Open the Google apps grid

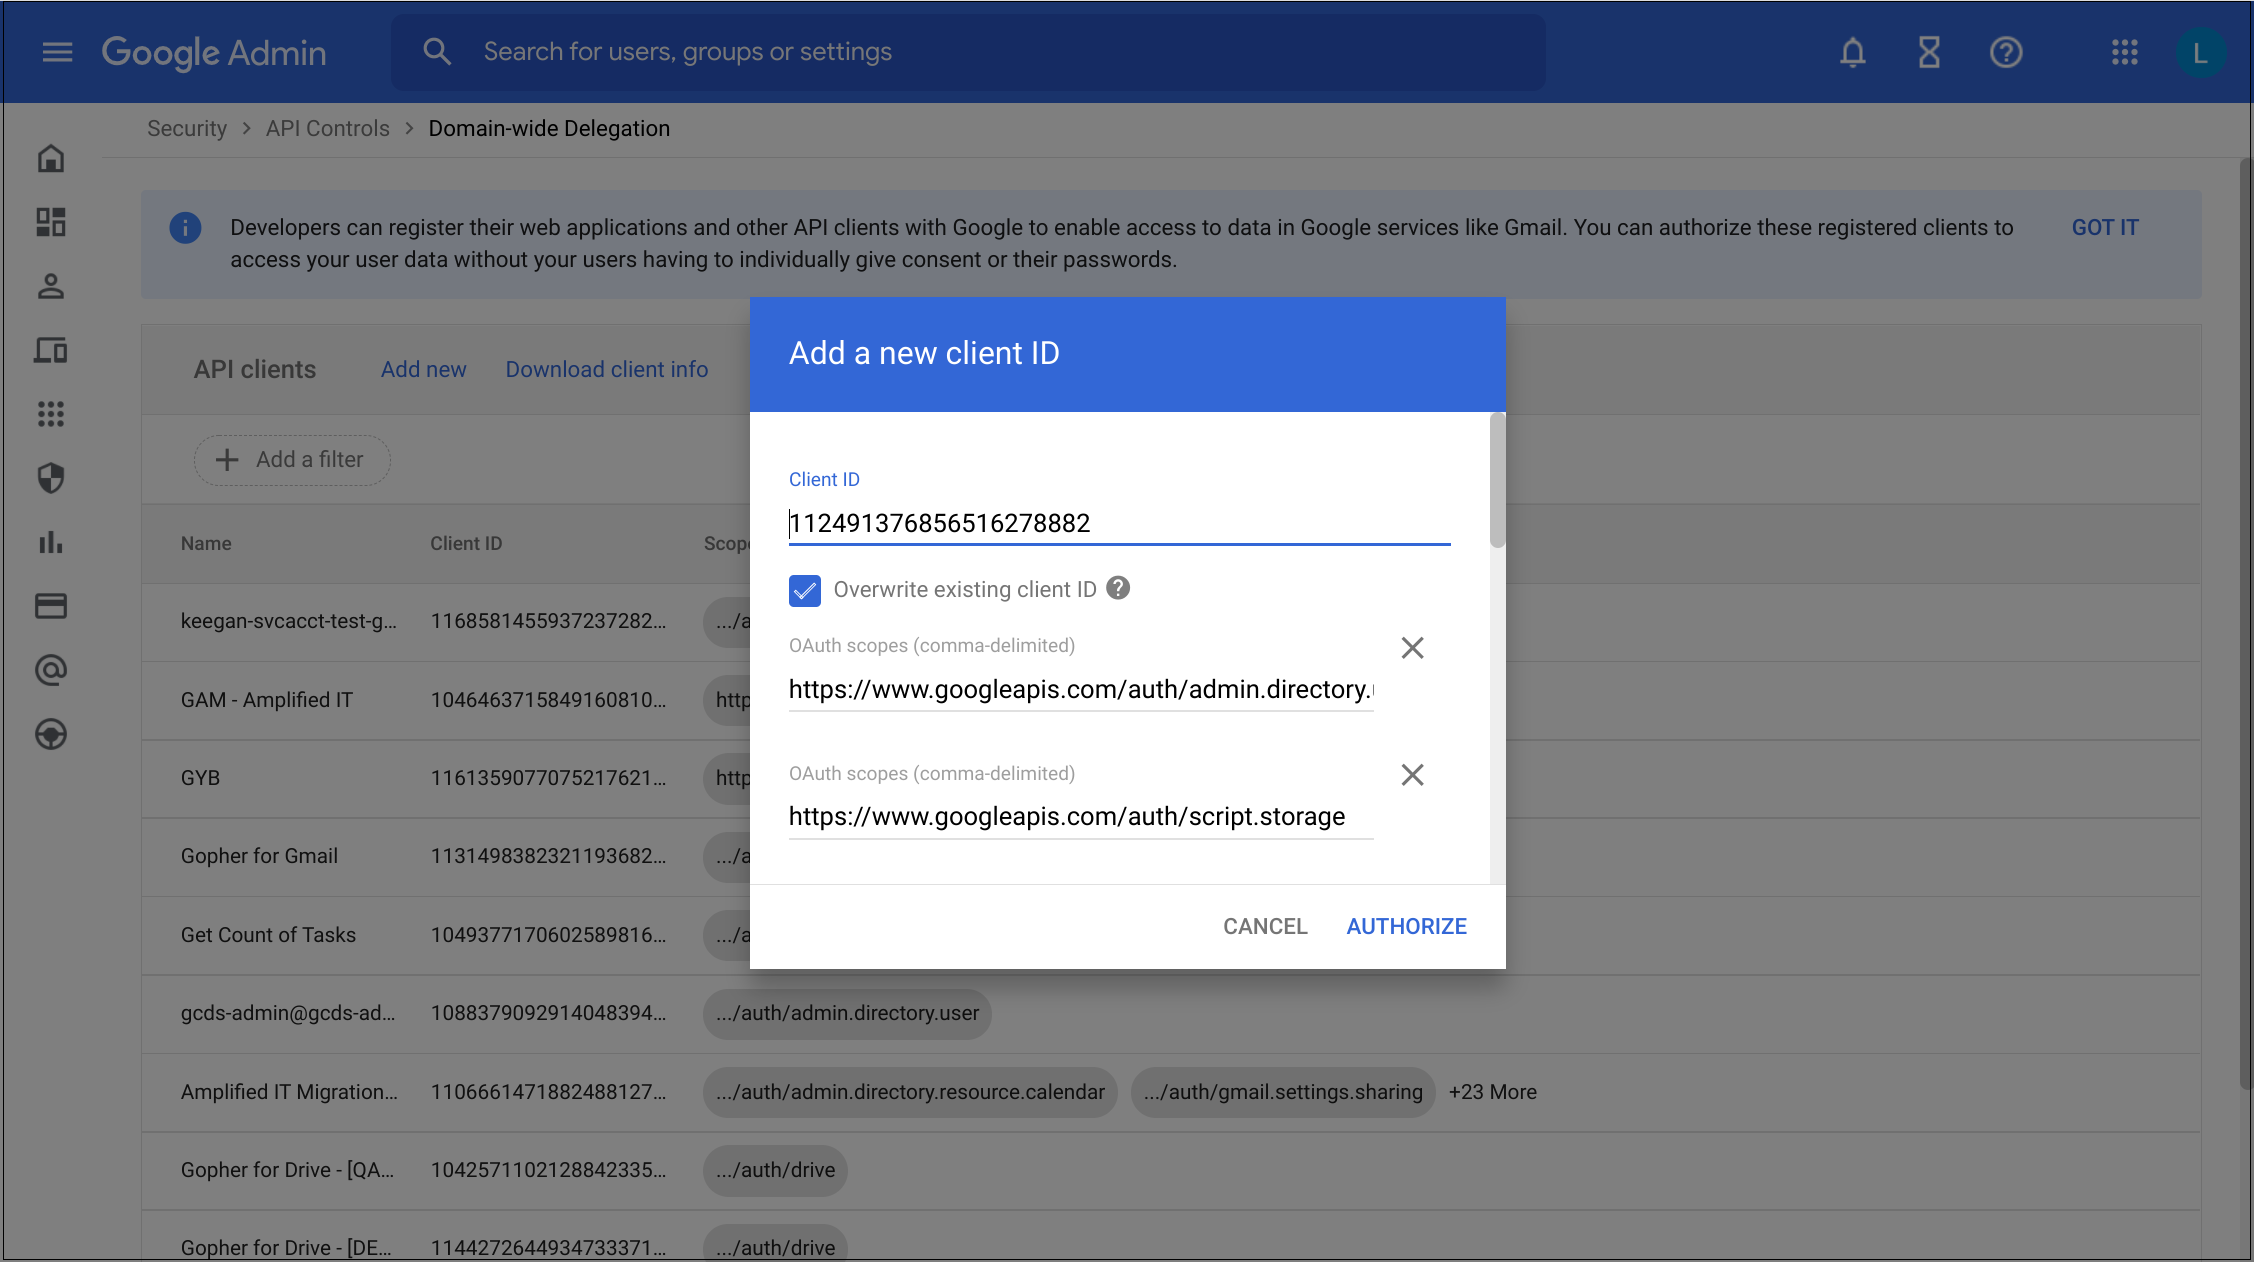[2125, 52]
